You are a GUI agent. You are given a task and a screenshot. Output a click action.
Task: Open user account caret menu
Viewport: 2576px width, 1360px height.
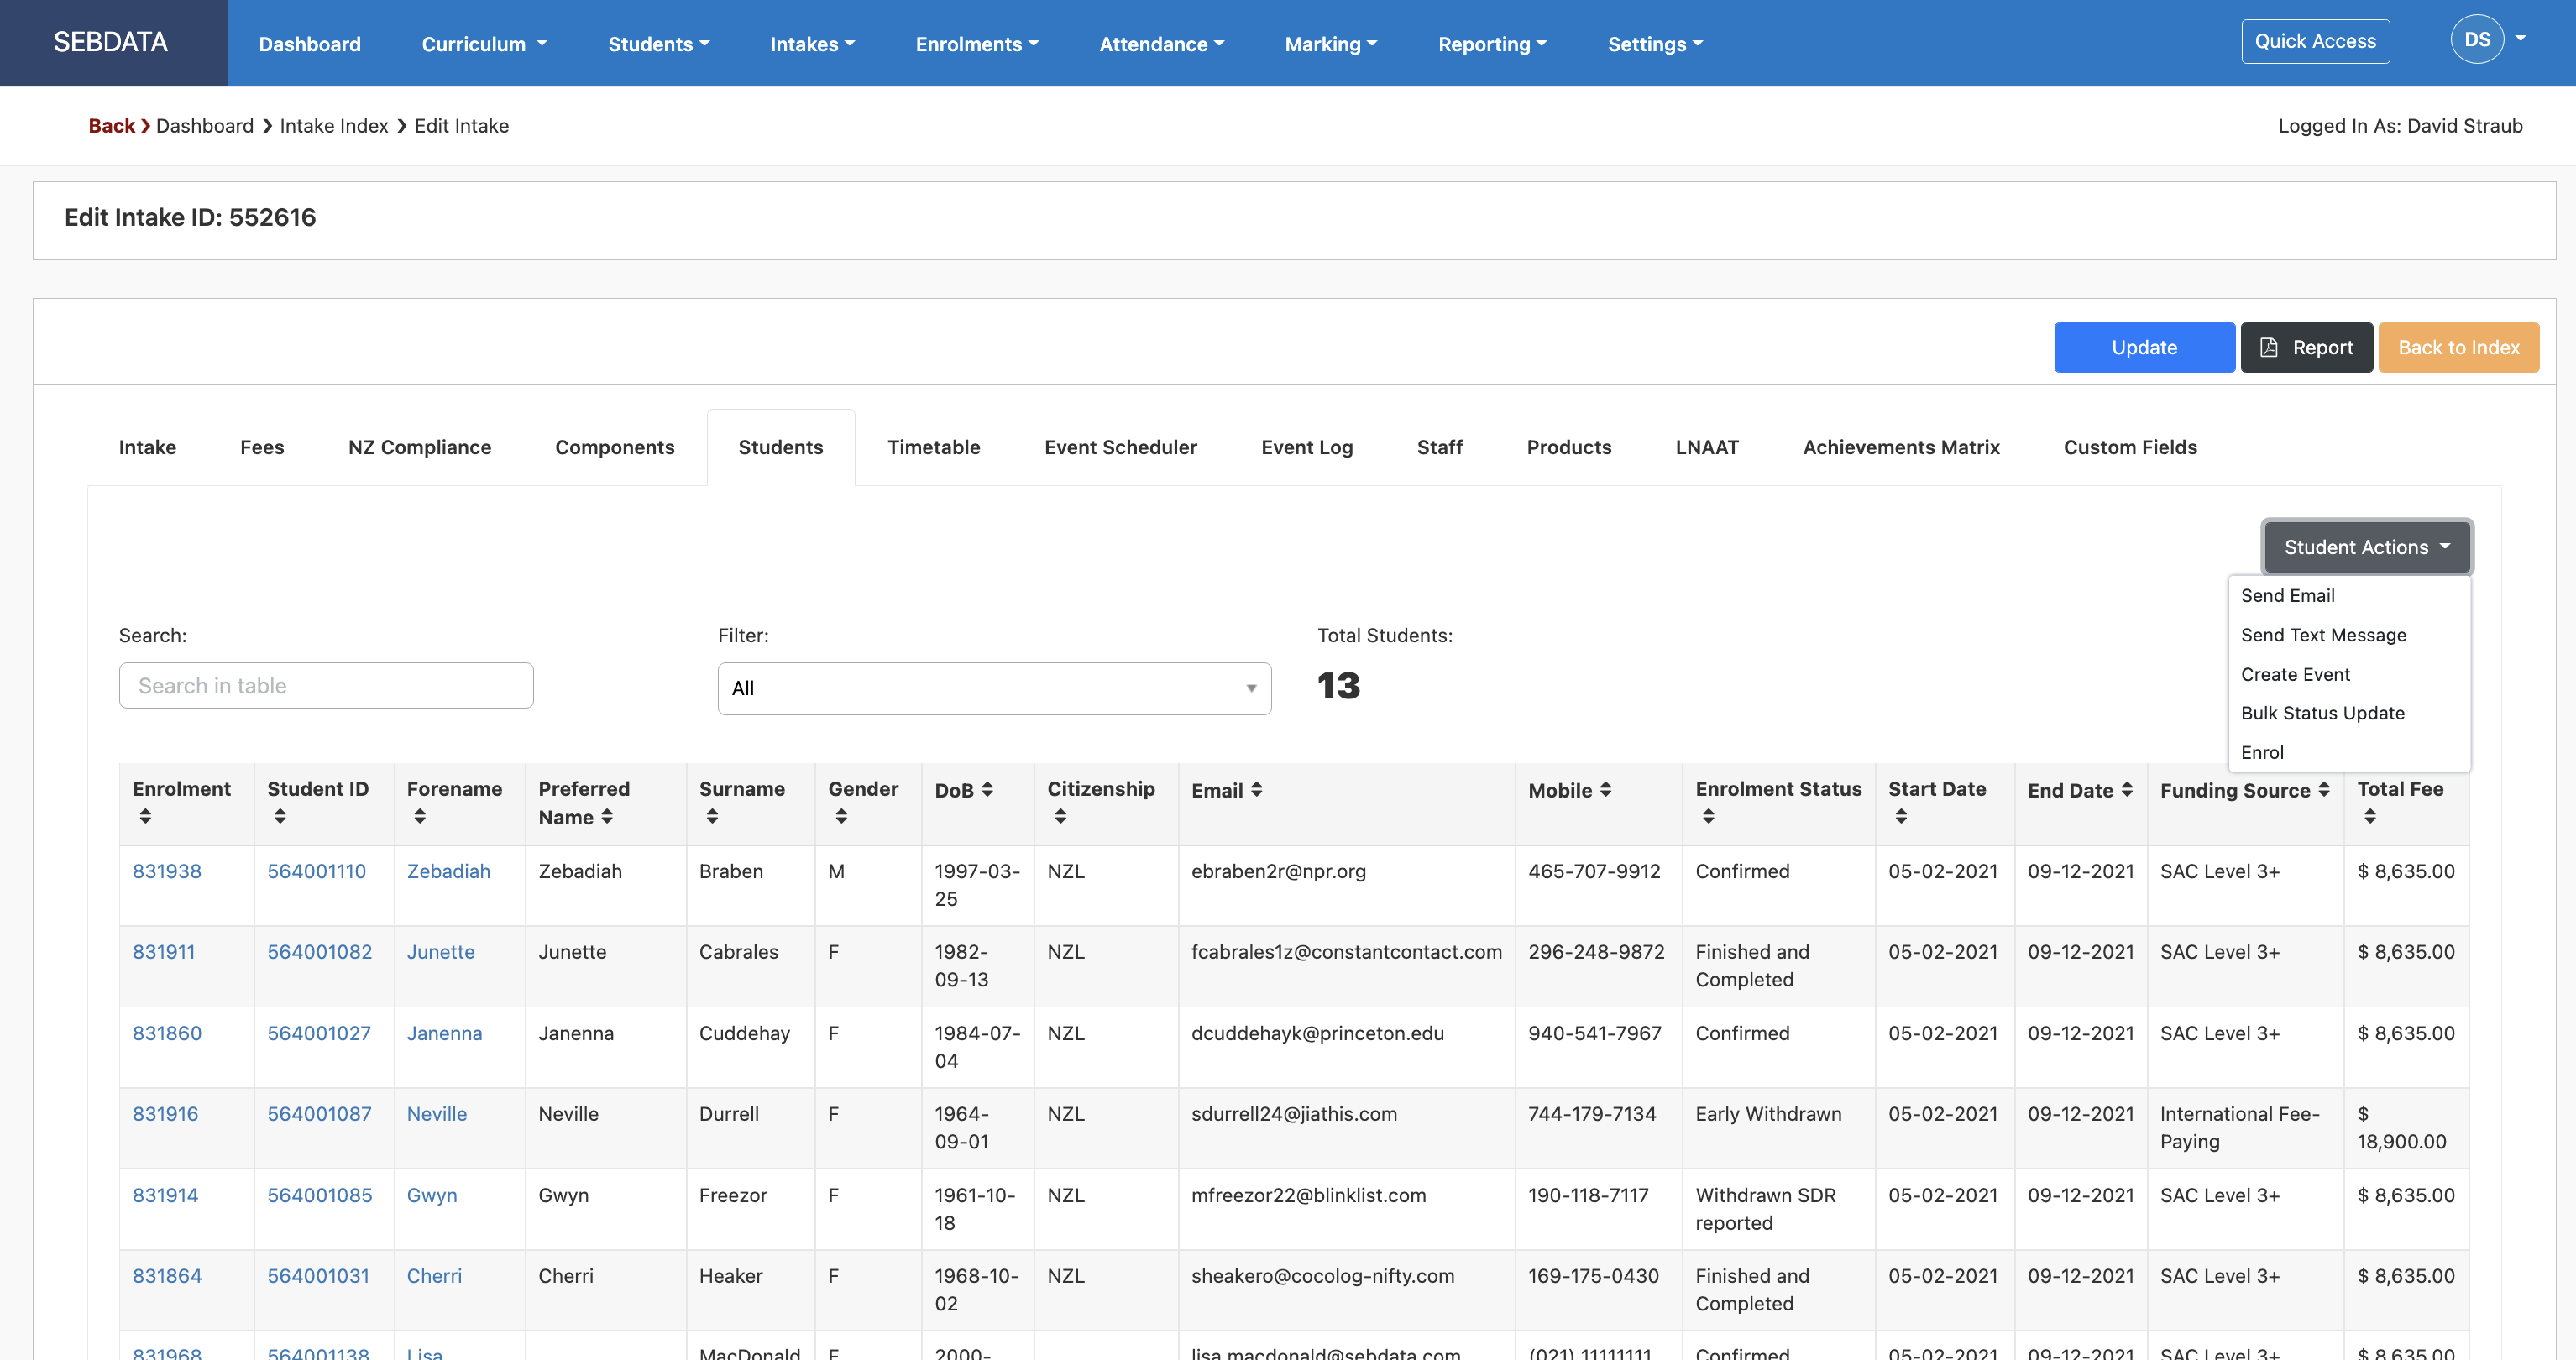tap(2521, 39)
